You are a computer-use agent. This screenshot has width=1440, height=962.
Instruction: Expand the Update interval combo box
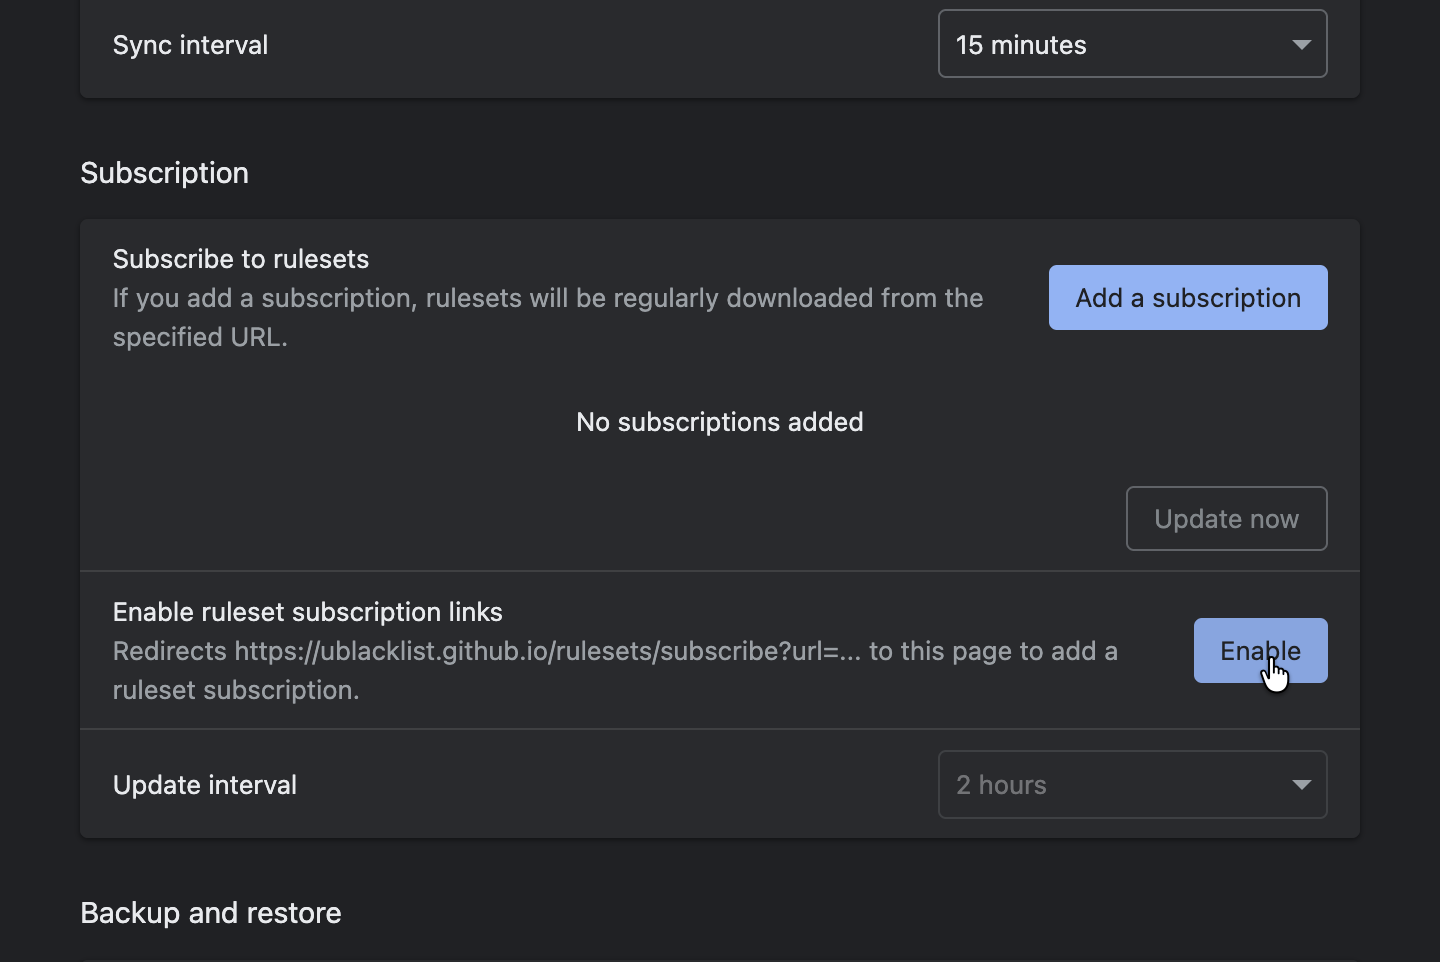click(1131, 785)
